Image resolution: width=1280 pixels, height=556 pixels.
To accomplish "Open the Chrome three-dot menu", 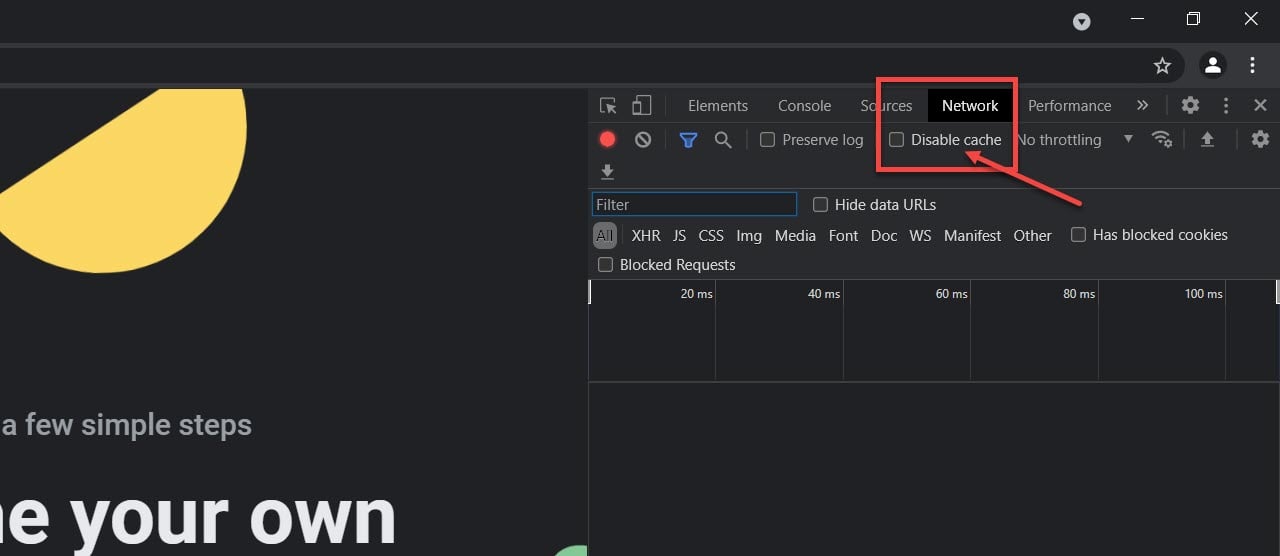I will coord(1252,66).
